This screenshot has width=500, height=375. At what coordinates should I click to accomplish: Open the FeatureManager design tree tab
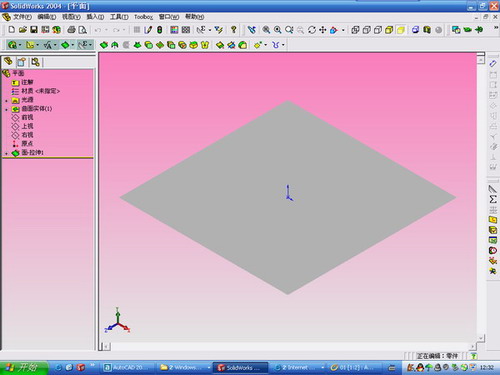click(8, 61)
